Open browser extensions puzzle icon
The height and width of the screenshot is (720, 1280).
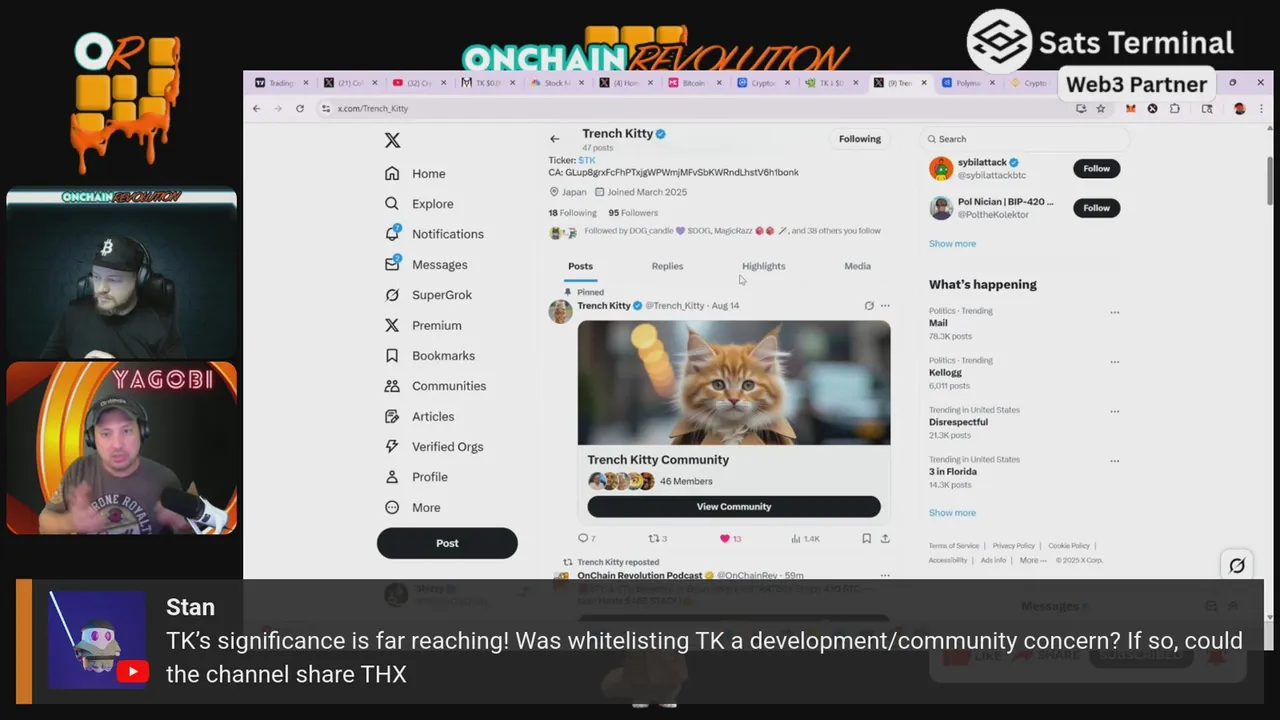tap(1175, 108)
